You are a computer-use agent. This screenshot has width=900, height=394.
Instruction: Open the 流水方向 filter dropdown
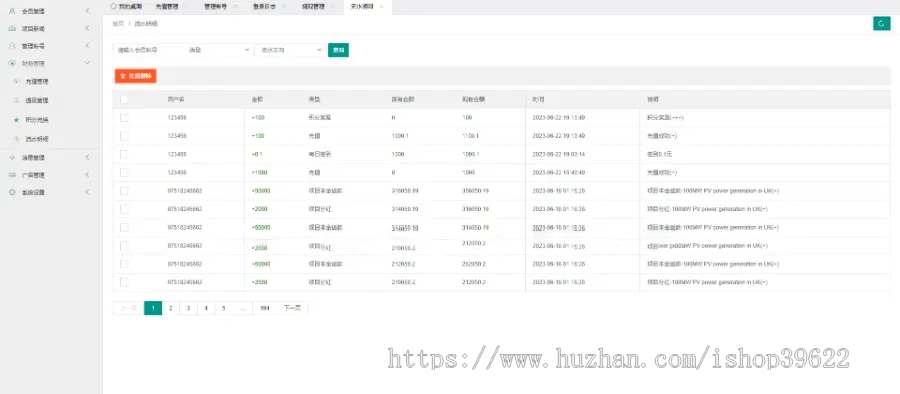[290, 50]
